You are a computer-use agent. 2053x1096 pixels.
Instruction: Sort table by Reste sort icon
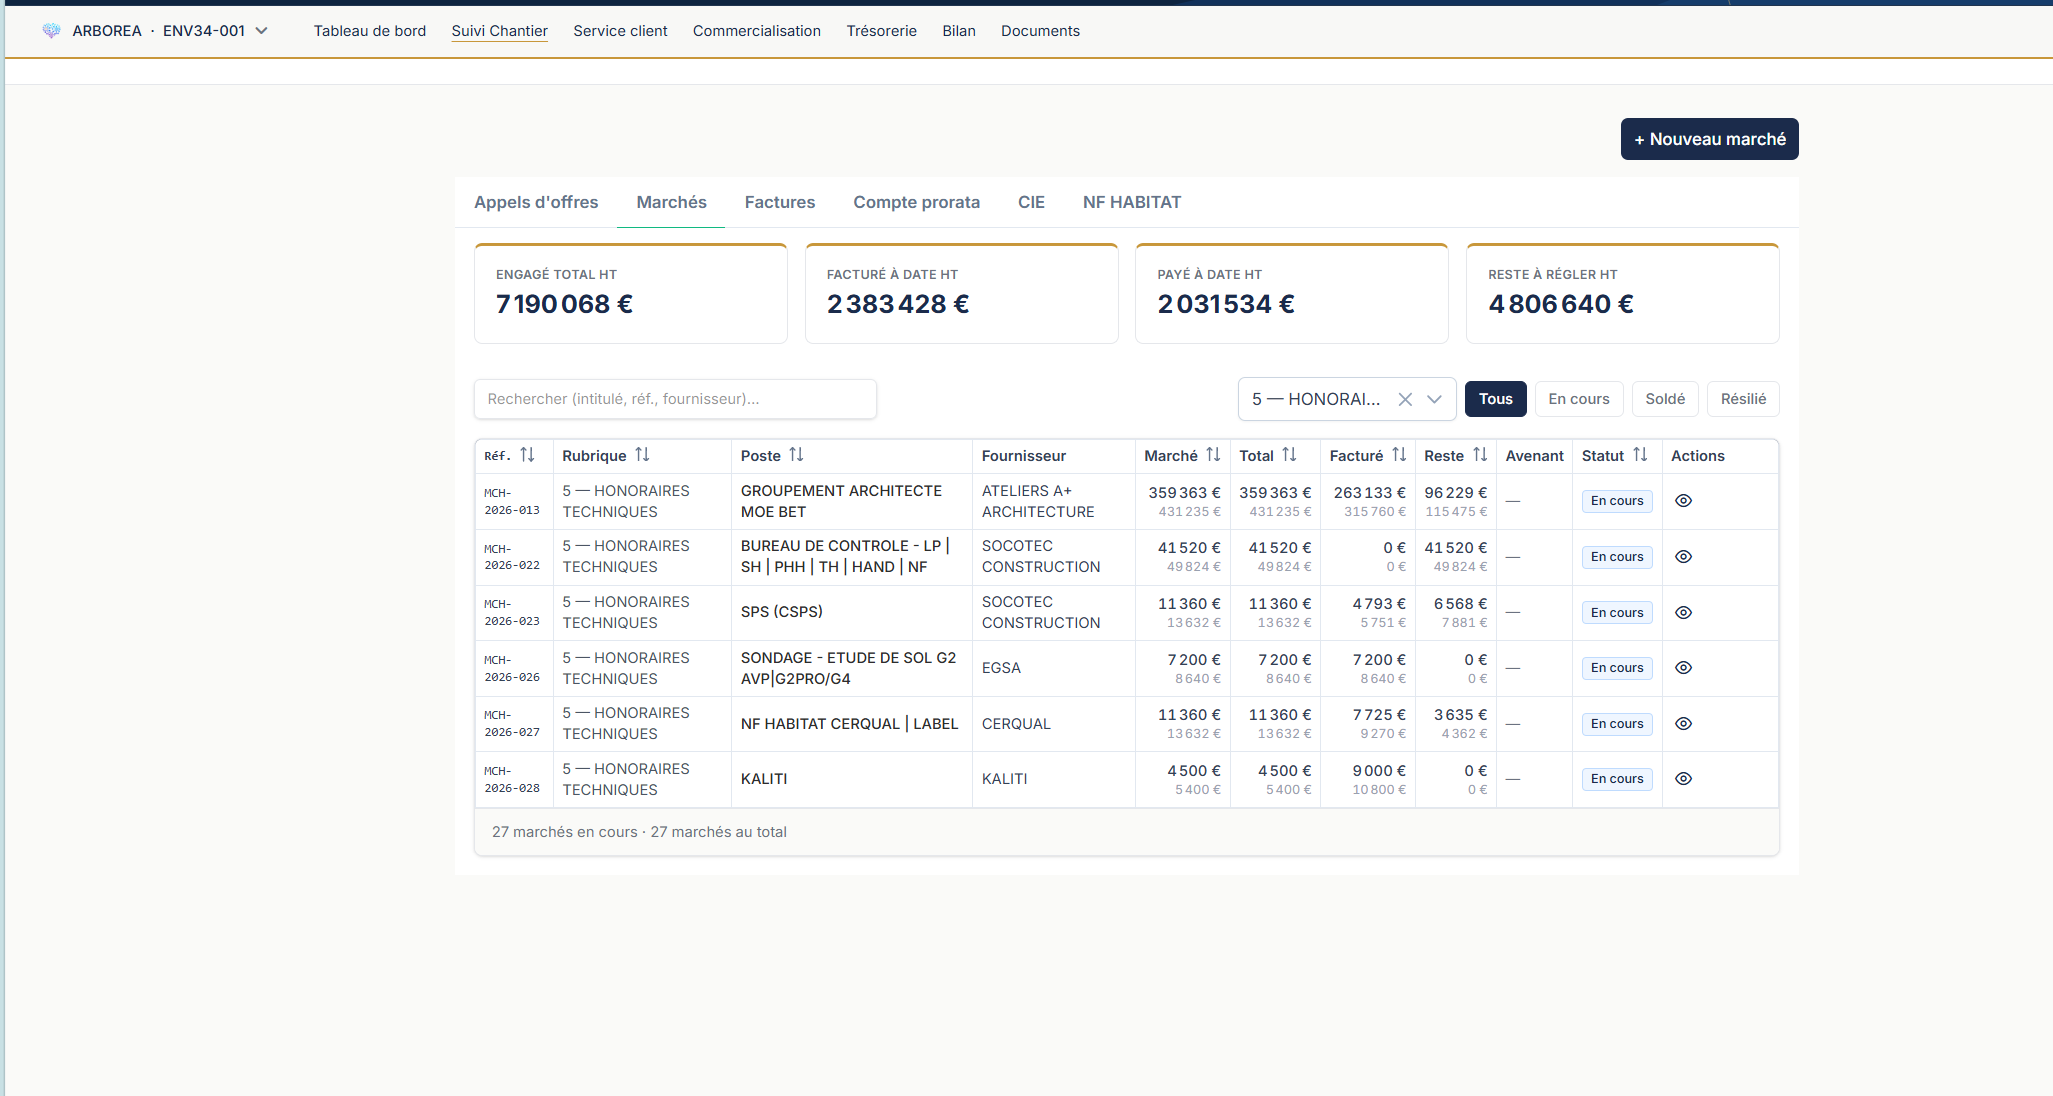[x=1480, y=455]
